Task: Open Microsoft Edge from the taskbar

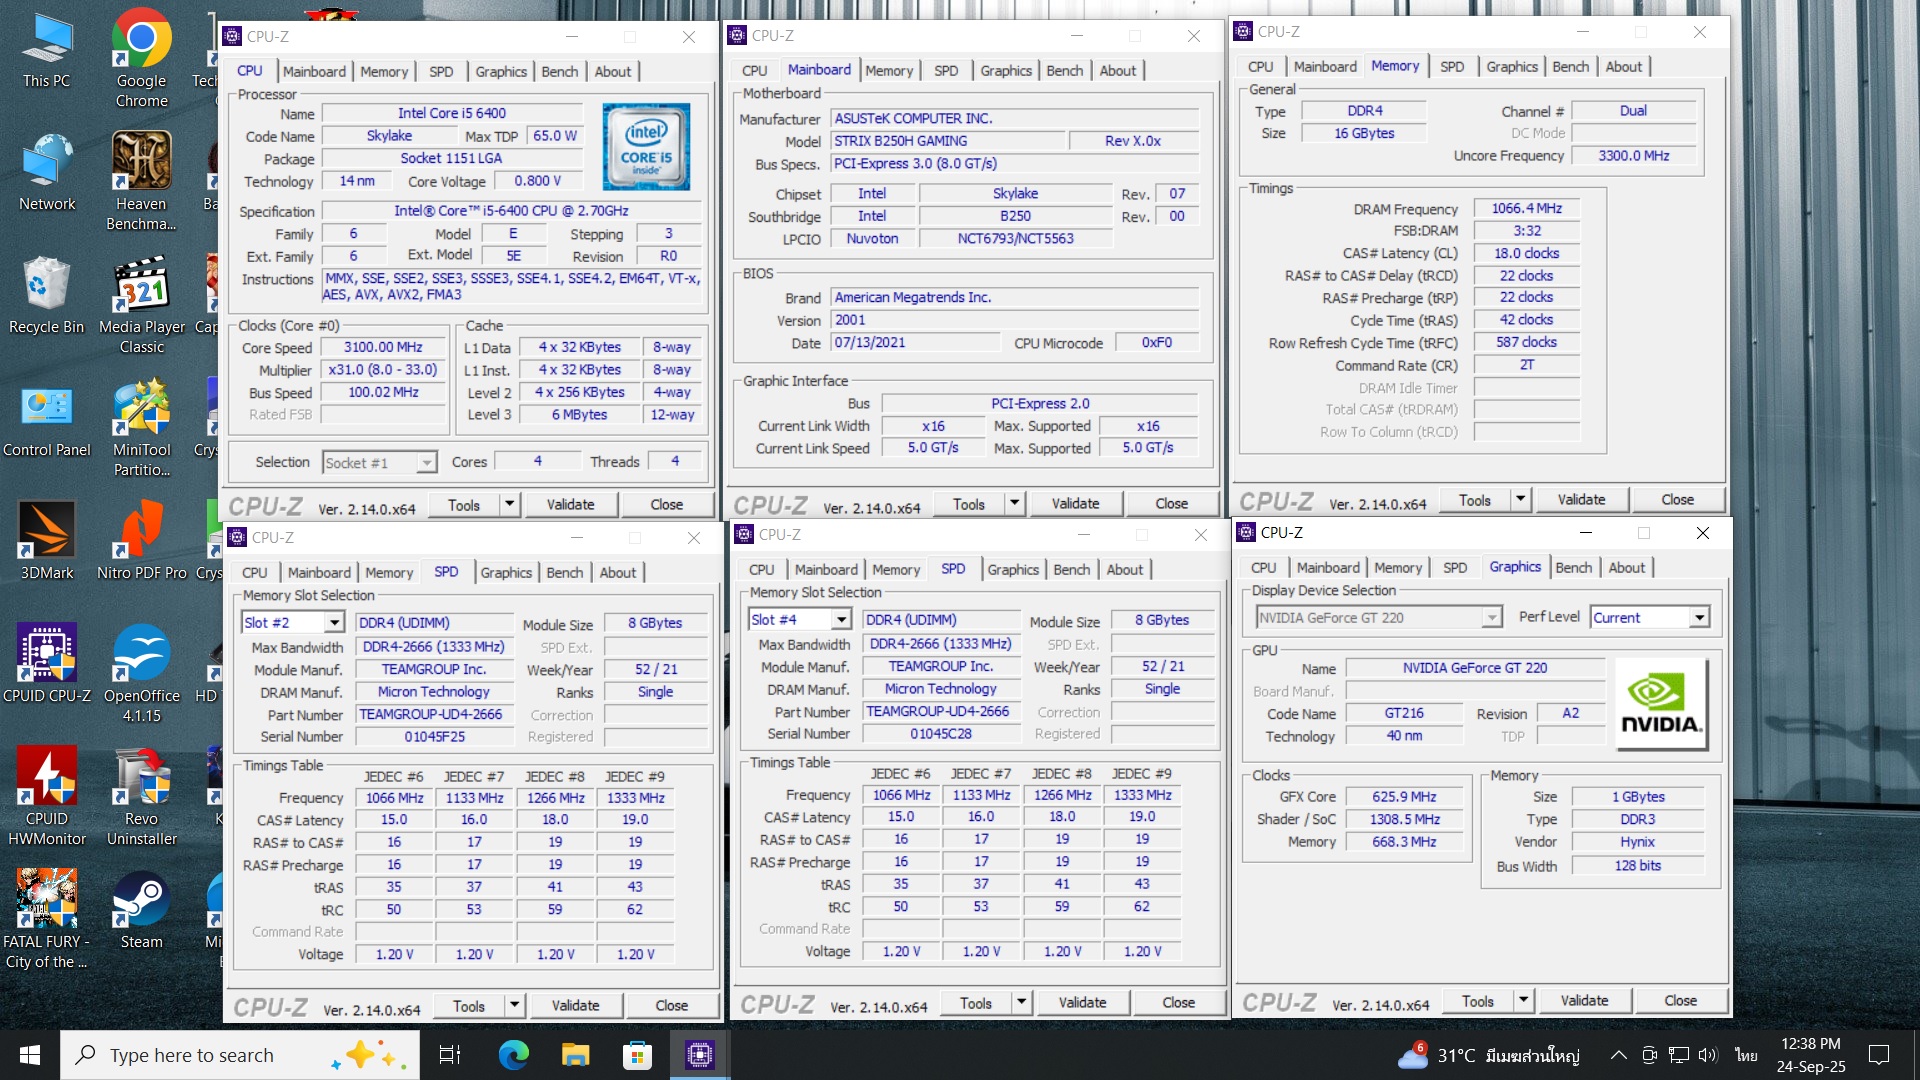Action: (x=513, y=1055)
